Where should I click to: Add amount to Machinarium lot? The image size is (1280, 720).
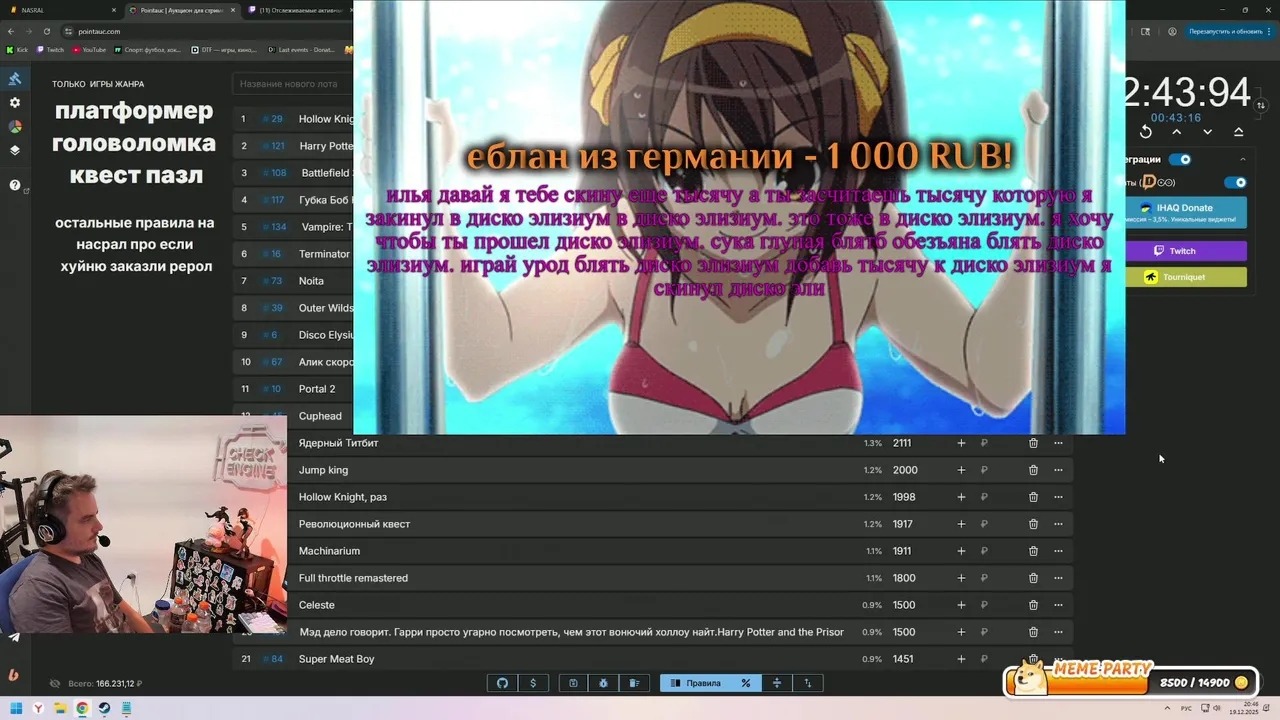pos(961,551)
